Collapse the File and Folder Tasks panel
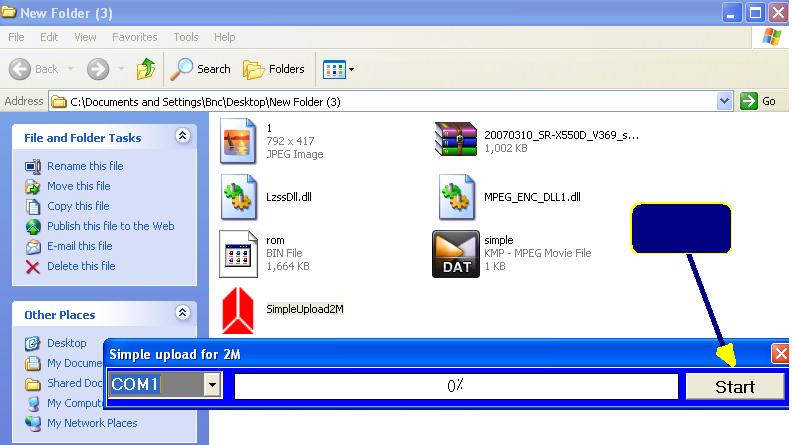This screenshot has height=445, width=792. (x=182, y=137)
